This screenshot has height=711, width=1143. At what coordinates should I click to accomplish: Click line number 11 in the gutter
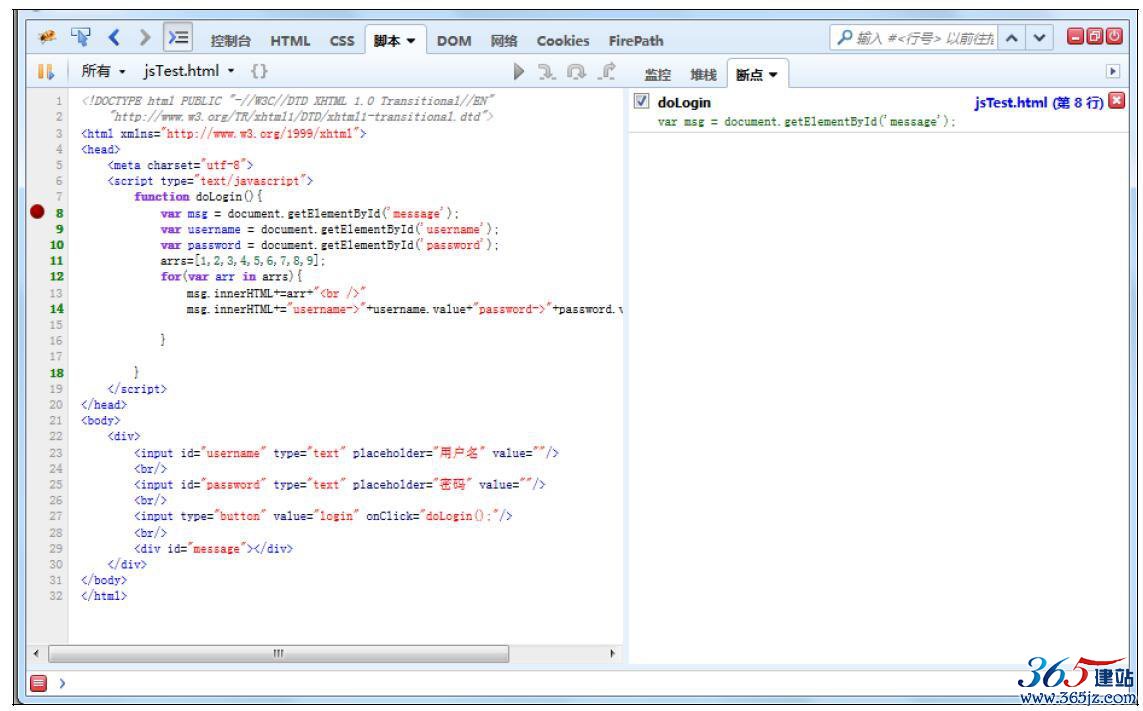tap(57, 261)
